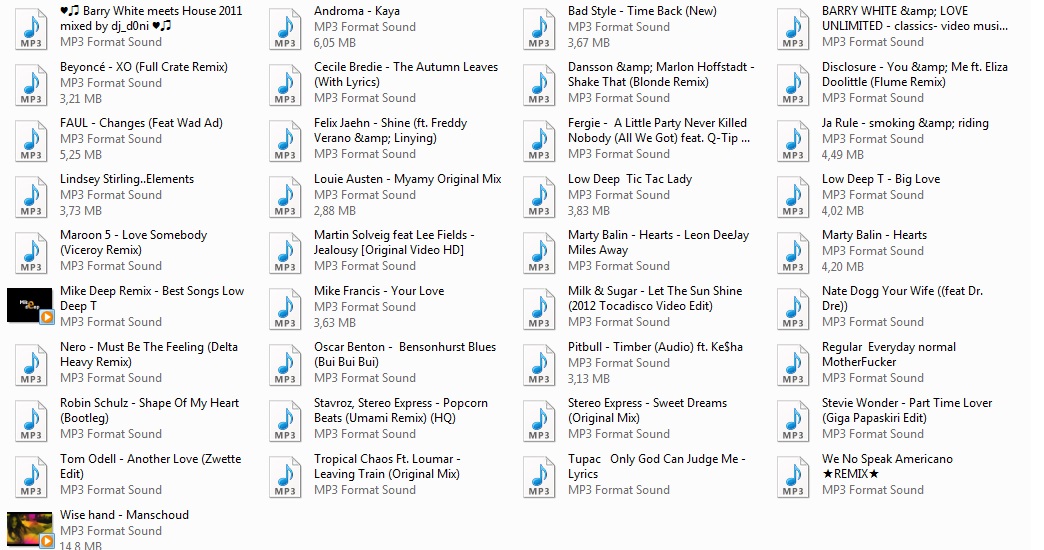This screenshot has width=1044, height=550.
Task: Click Martin Solveig - Jealousy file icon
Action: [285, 253]
